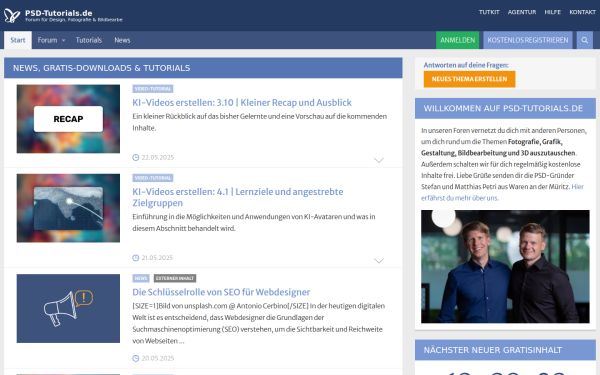This screenshot has width=600, height=375.
Task: Click the clock icon beside 22.05.2025
Action: tap(135, 157)
